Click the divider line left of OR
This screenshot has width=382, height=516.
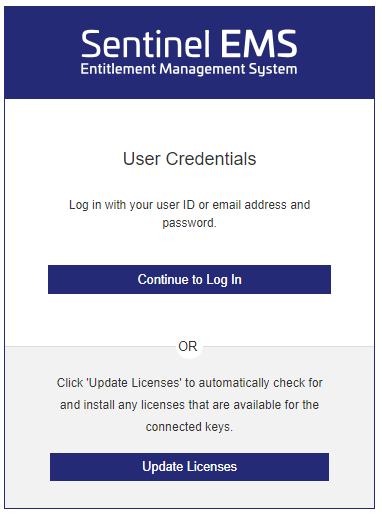(x=91, y=347)
